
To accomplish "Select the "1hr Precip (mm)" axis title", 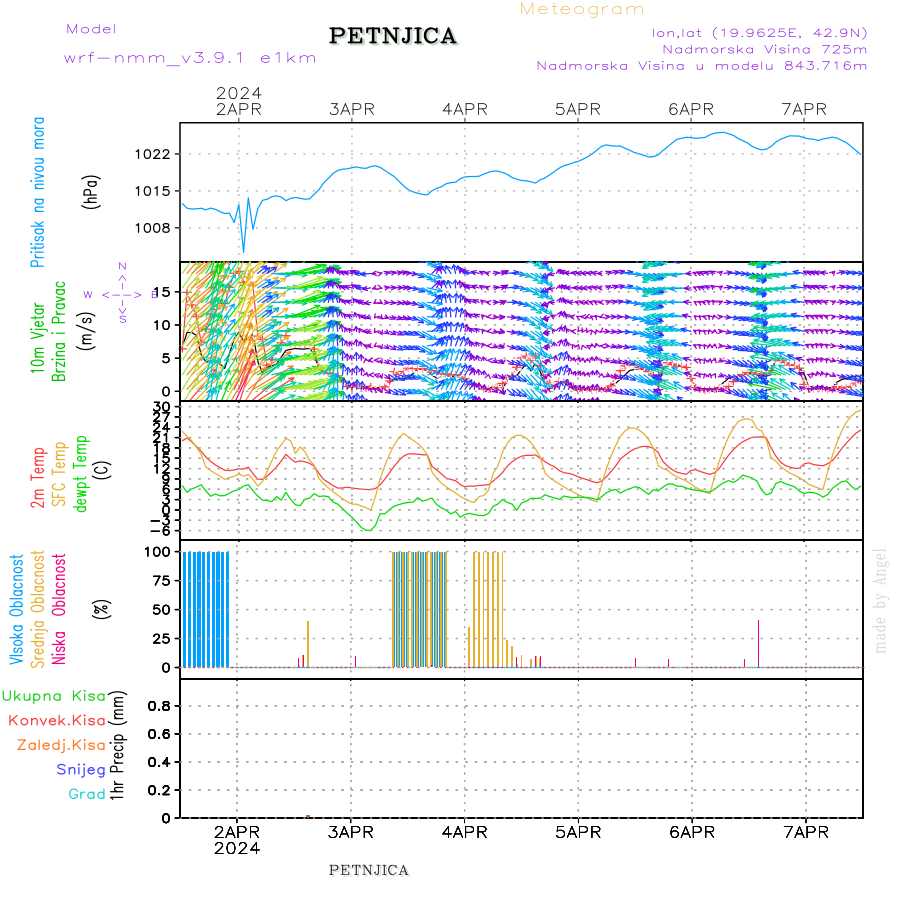I will click(117, 746).
